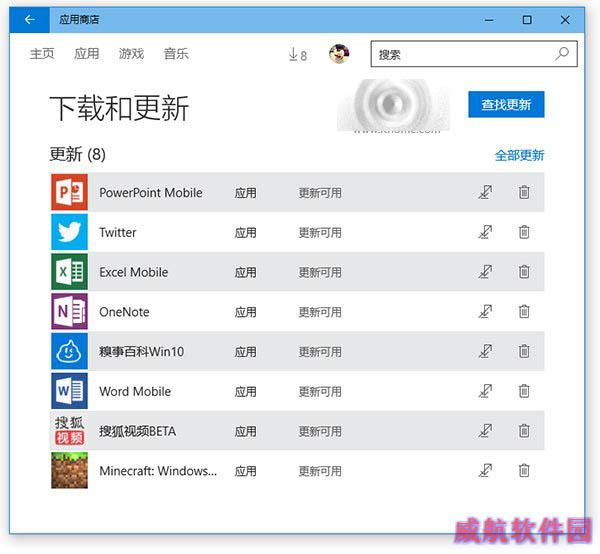Select the Word Mobile name text
Viewport: 600px width, 554px height.
(135, 391)
